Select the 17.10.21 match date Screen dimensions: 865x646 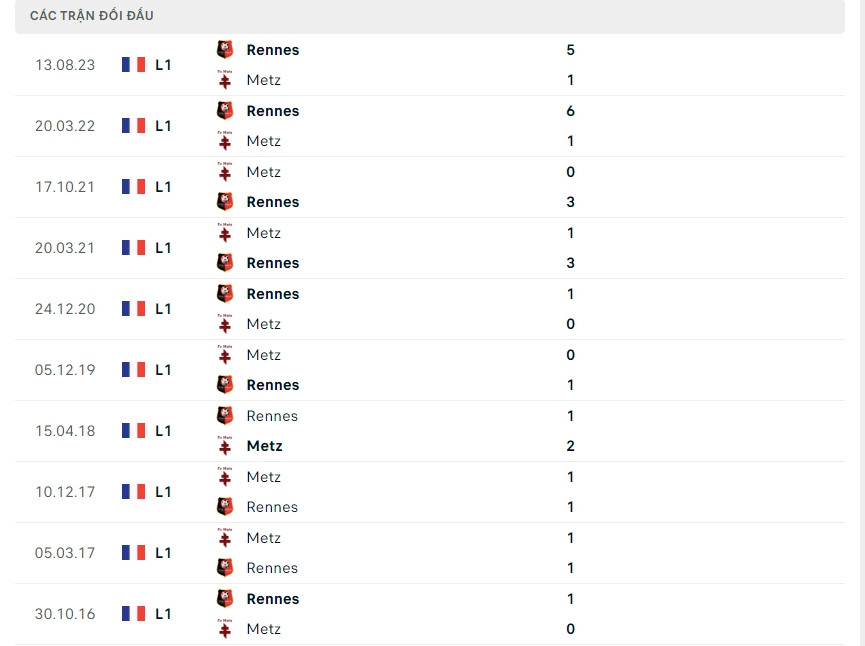[x=65, y=187]
